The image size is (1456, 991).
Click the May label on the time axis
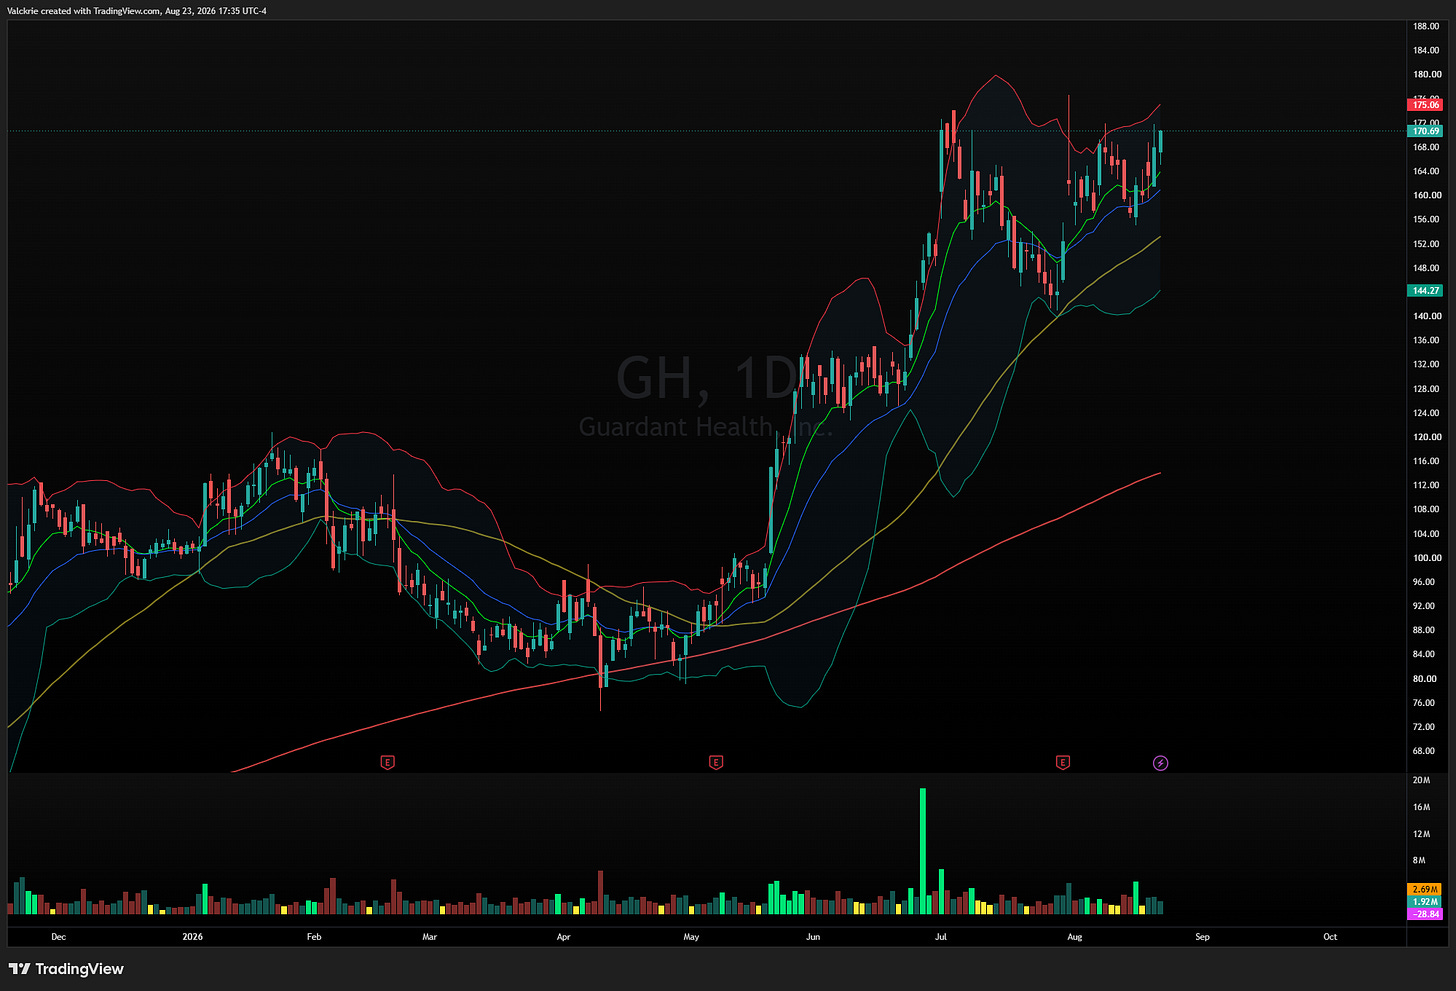691,937
